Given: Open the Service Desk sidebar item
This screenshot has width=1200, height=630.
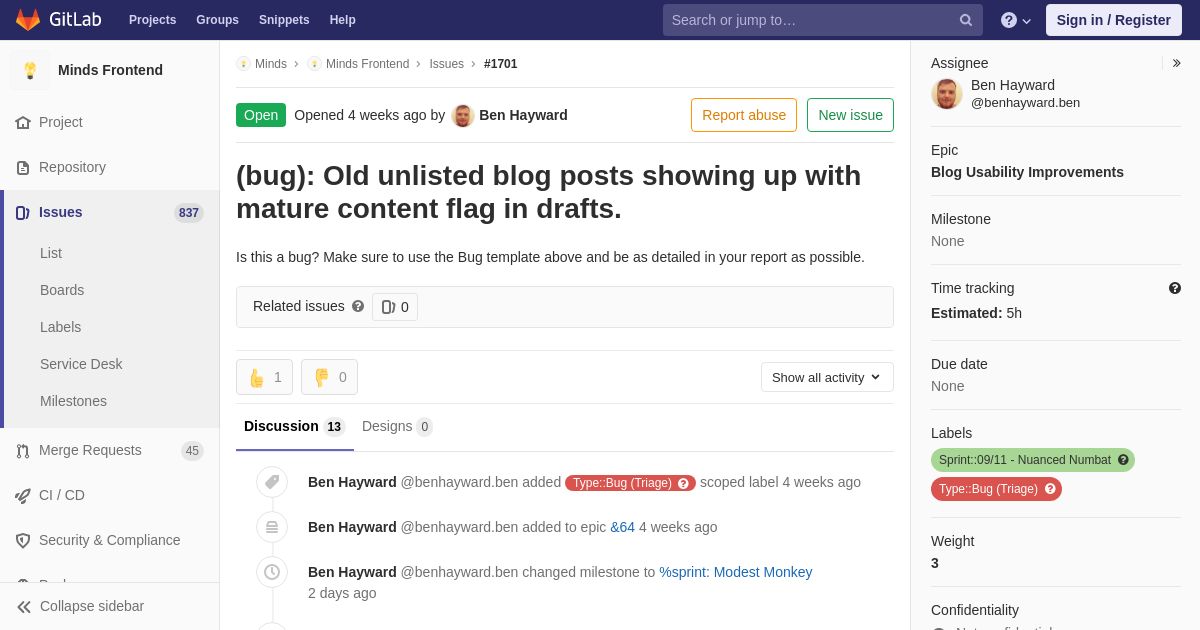Looking at the screenshot, I should [81, 364].
